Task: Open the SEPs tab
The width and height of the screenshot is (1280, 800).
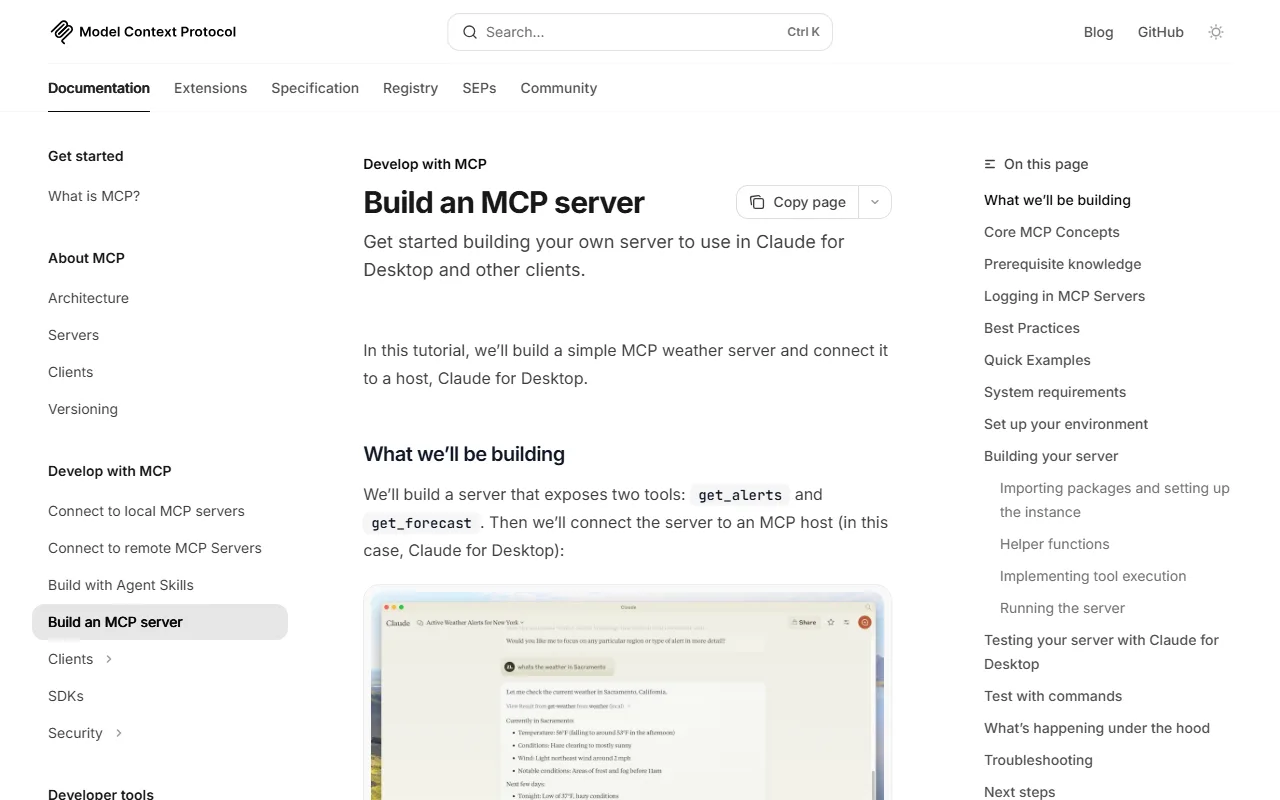Action: click(479, 88)
